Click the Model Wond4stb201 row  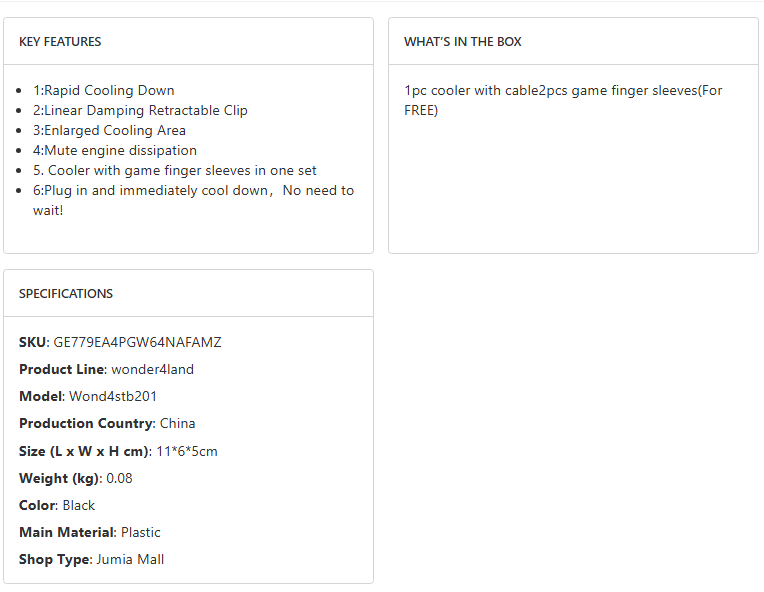tap(88, 396)
